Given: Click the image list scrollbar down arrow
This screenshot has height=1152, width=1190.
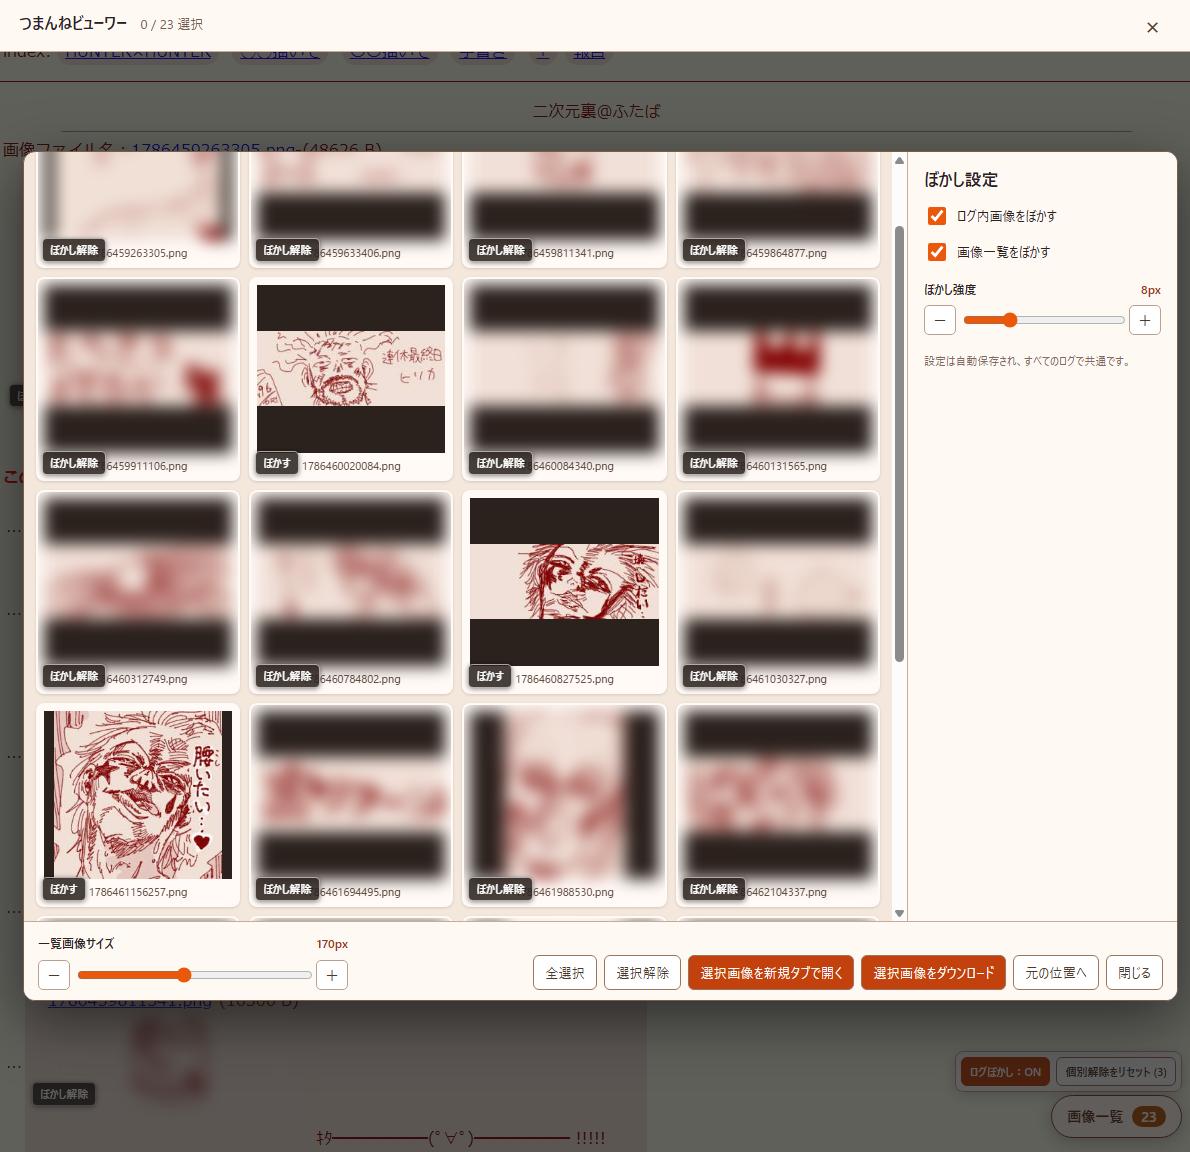Looking at the screenshot, I should pyautogui.click(x=899, y=914).
